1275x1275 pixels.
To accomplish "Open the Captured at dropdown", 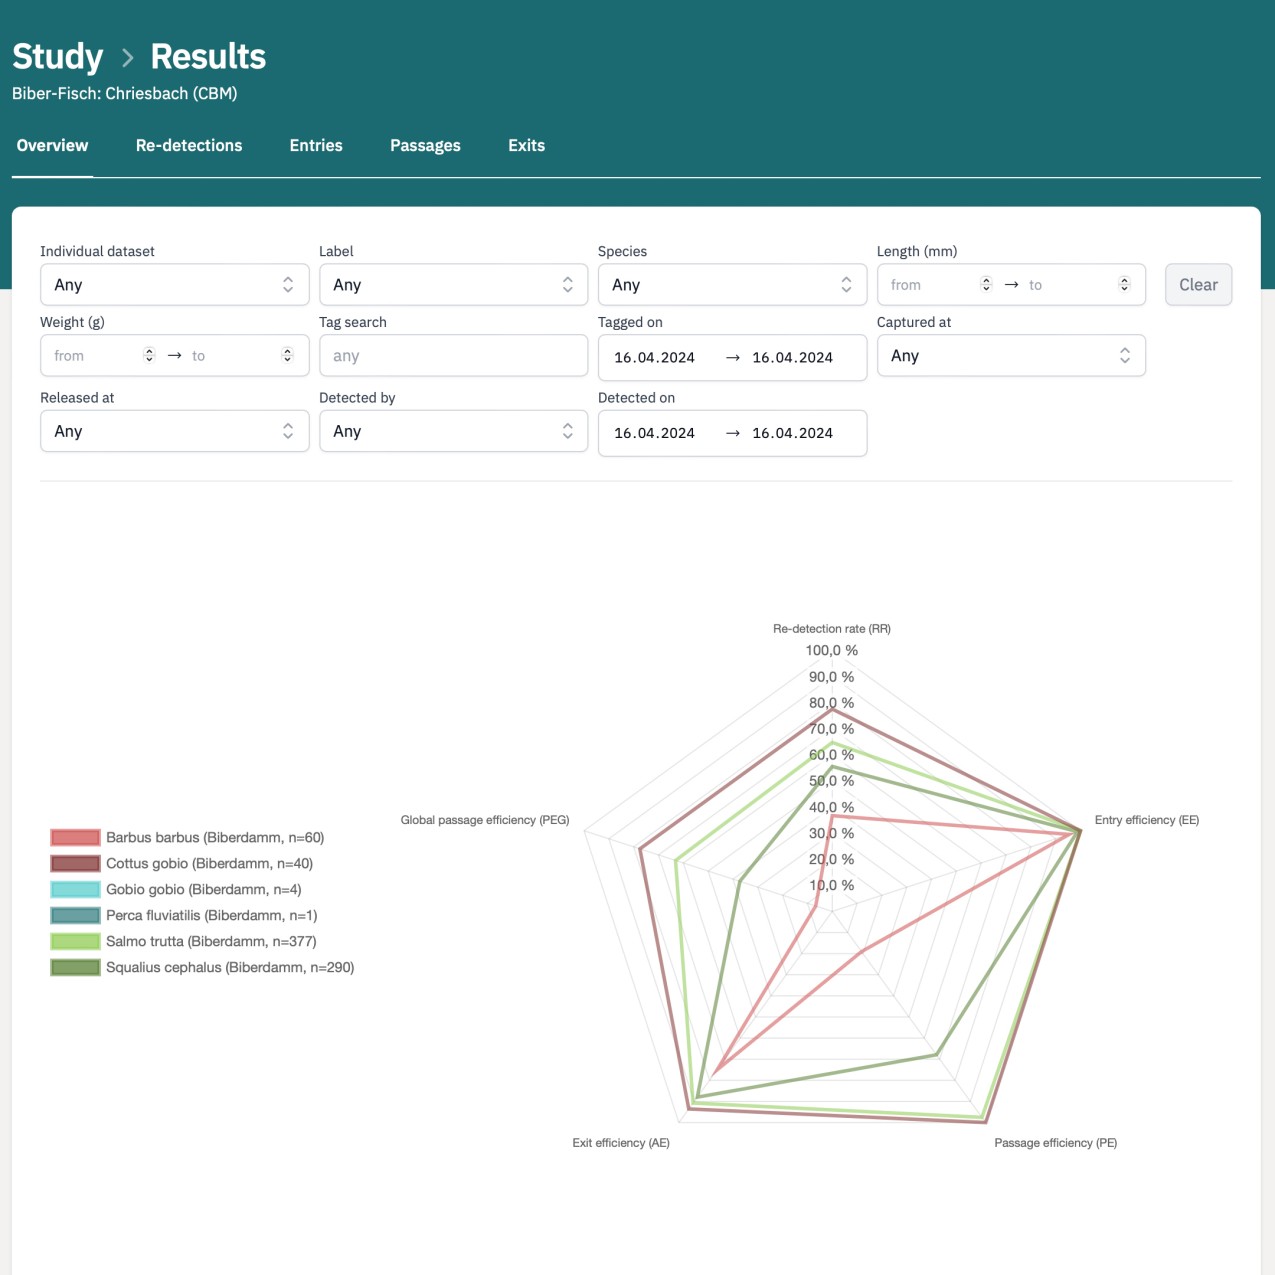I will [x=1010, y=356].
